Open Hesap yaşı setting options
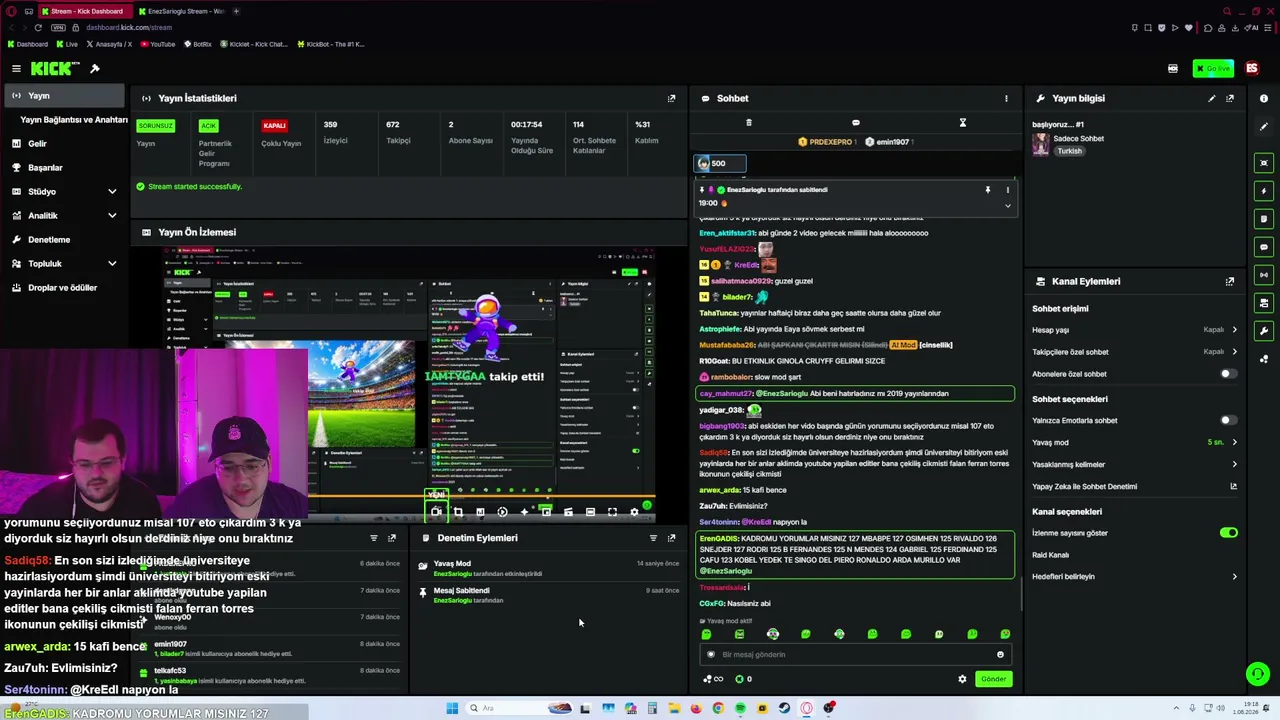 coord(1135,330)
